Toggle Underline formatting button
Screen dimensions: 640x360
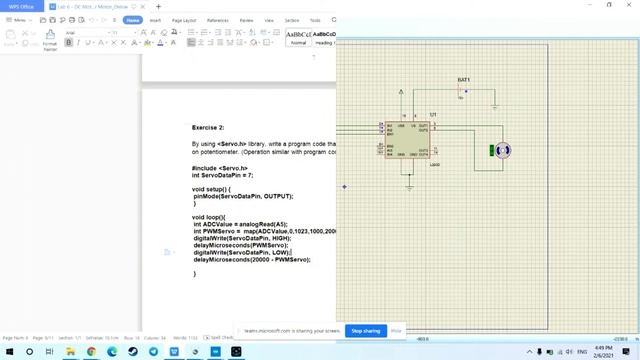pyautogui.click(x=87, y=42)
